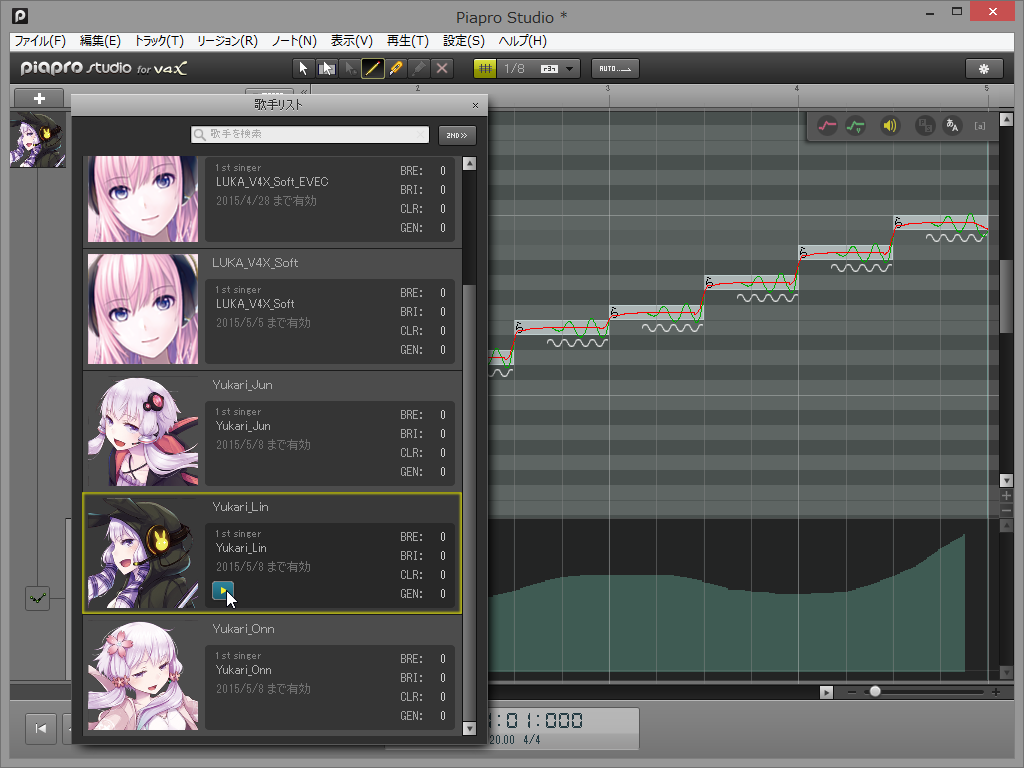Viewport: 1024px width, 768px height.
Task: Toggle the [a] phoneme symbol button
Action: tap(980, 126)
